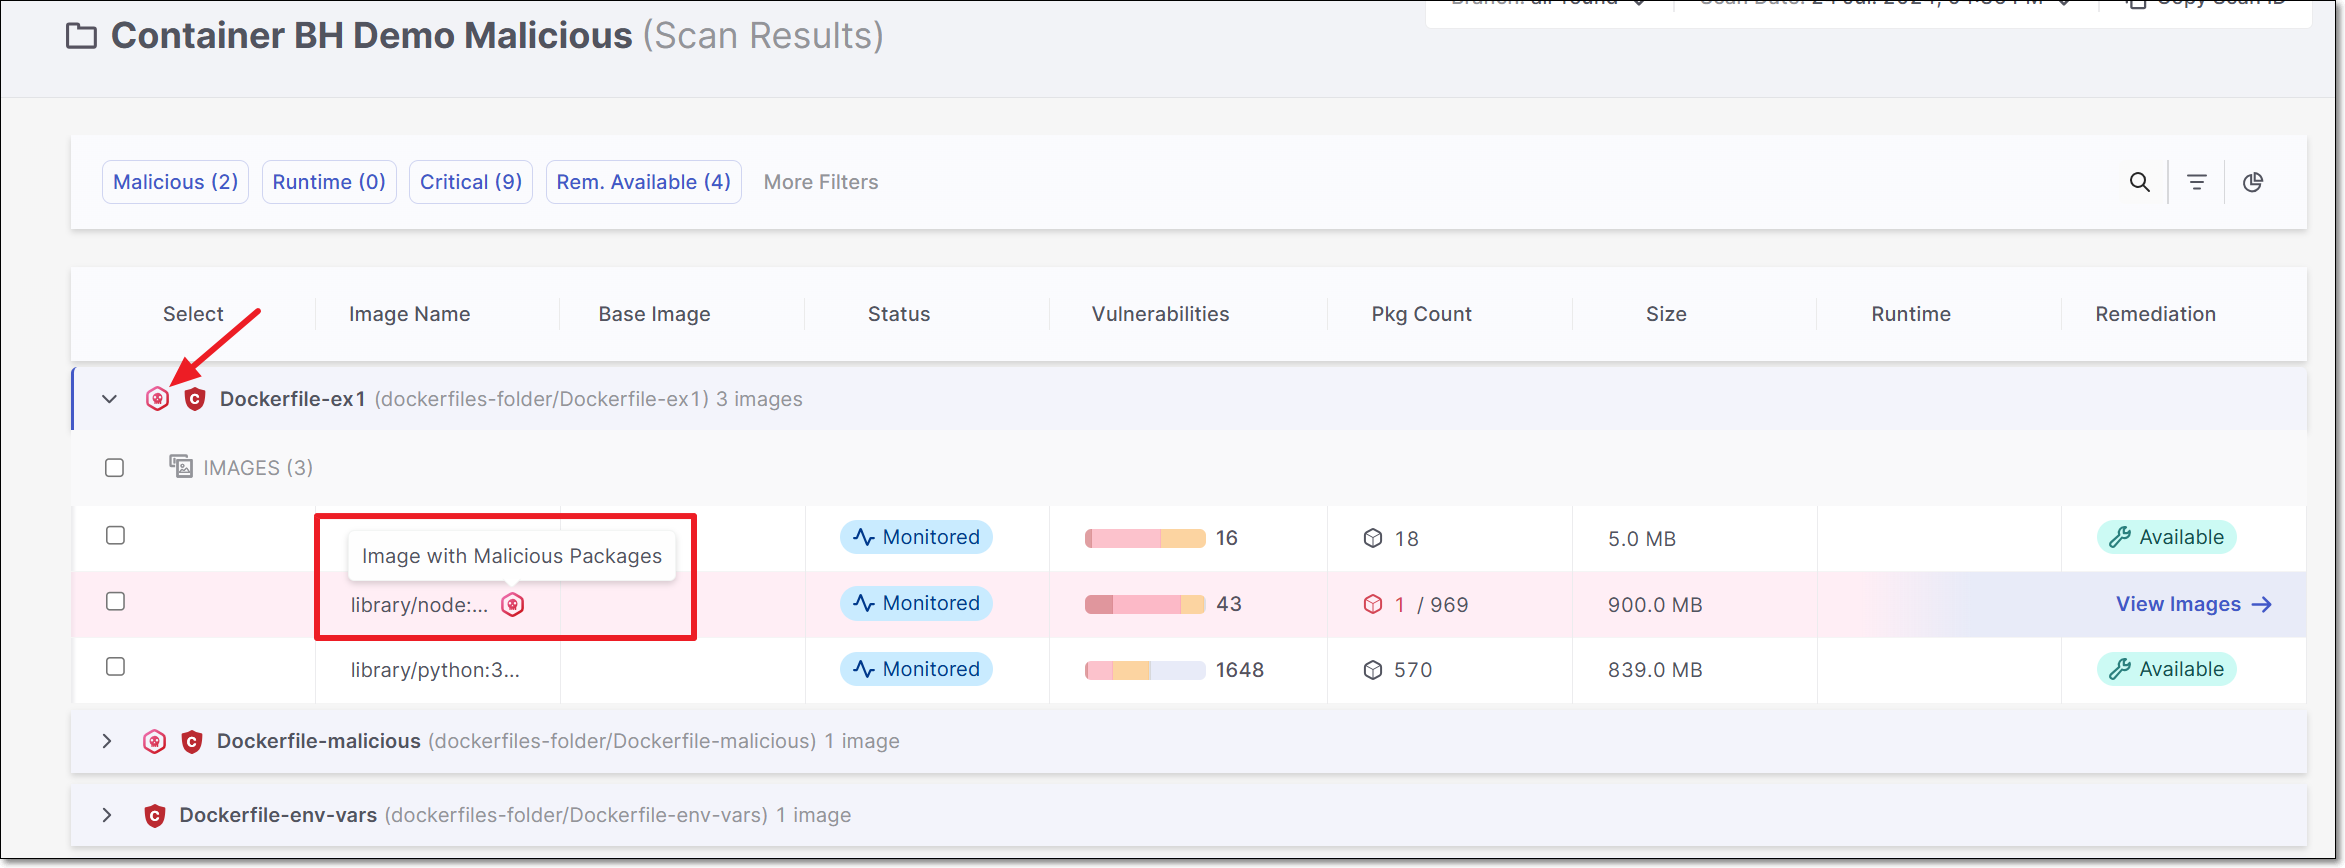Click the 839.0 MB size value
The width and height of the screenshot is (2345, 868).
click(x=1655, y=670)
